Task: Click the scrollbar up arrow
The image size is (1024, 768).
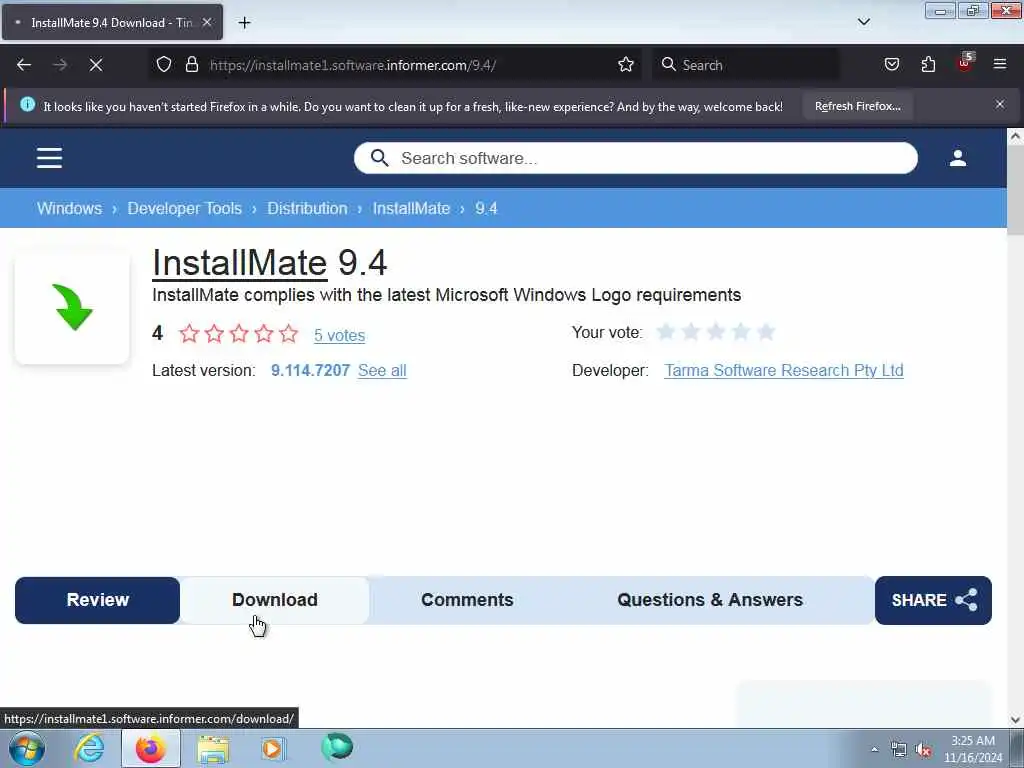Action: point(1015,136)
